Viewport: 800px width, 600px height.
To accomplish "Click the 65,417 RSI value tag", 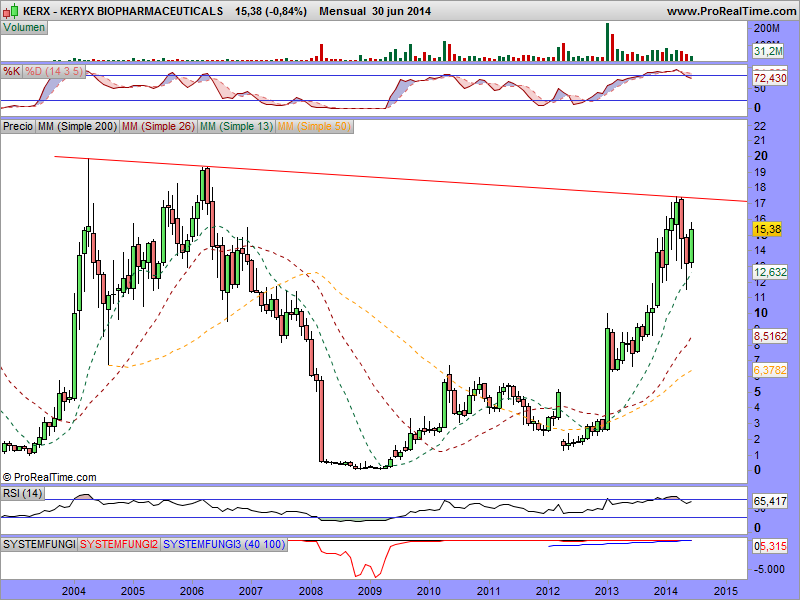I will point(770,501).
